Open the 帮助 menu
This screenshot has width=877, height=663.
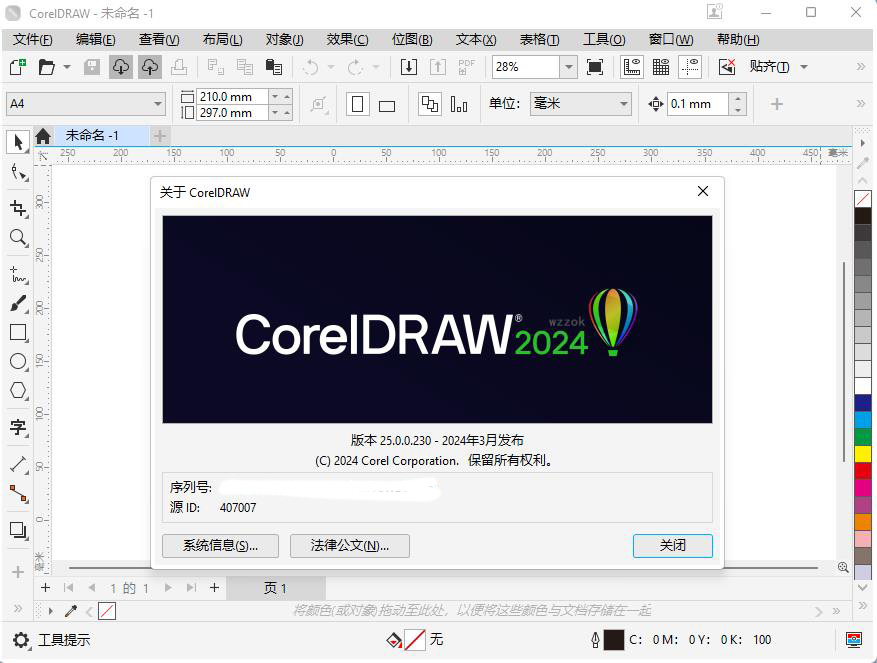tap(738, 40)
